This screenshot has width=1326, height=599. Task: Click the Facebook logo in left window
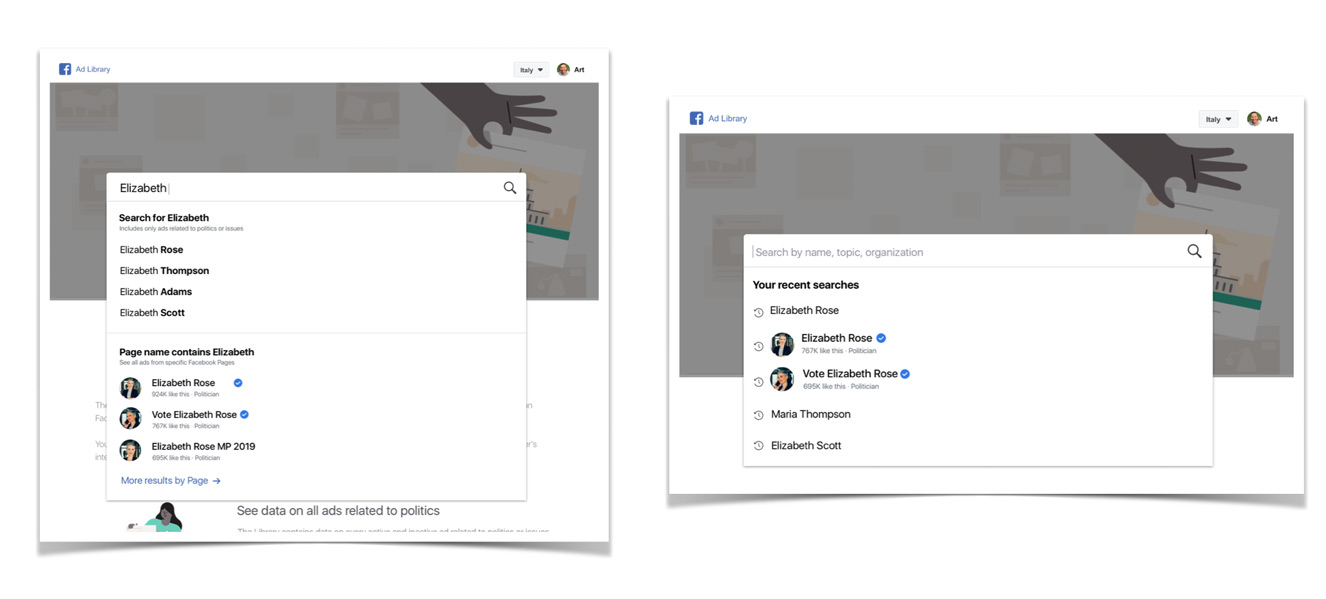pos(65,69)
